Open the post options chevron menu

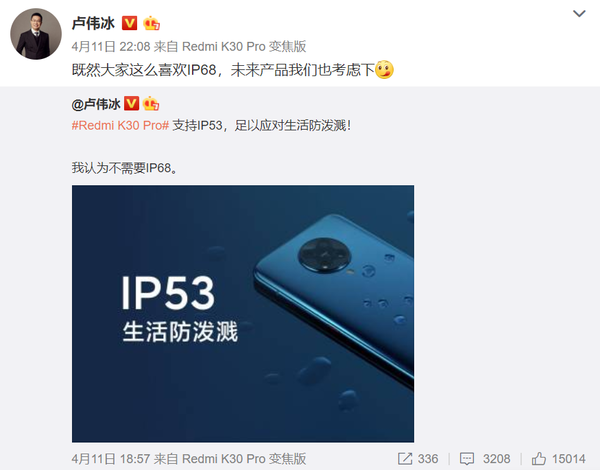pyautogui.click(x=579, y=14)
